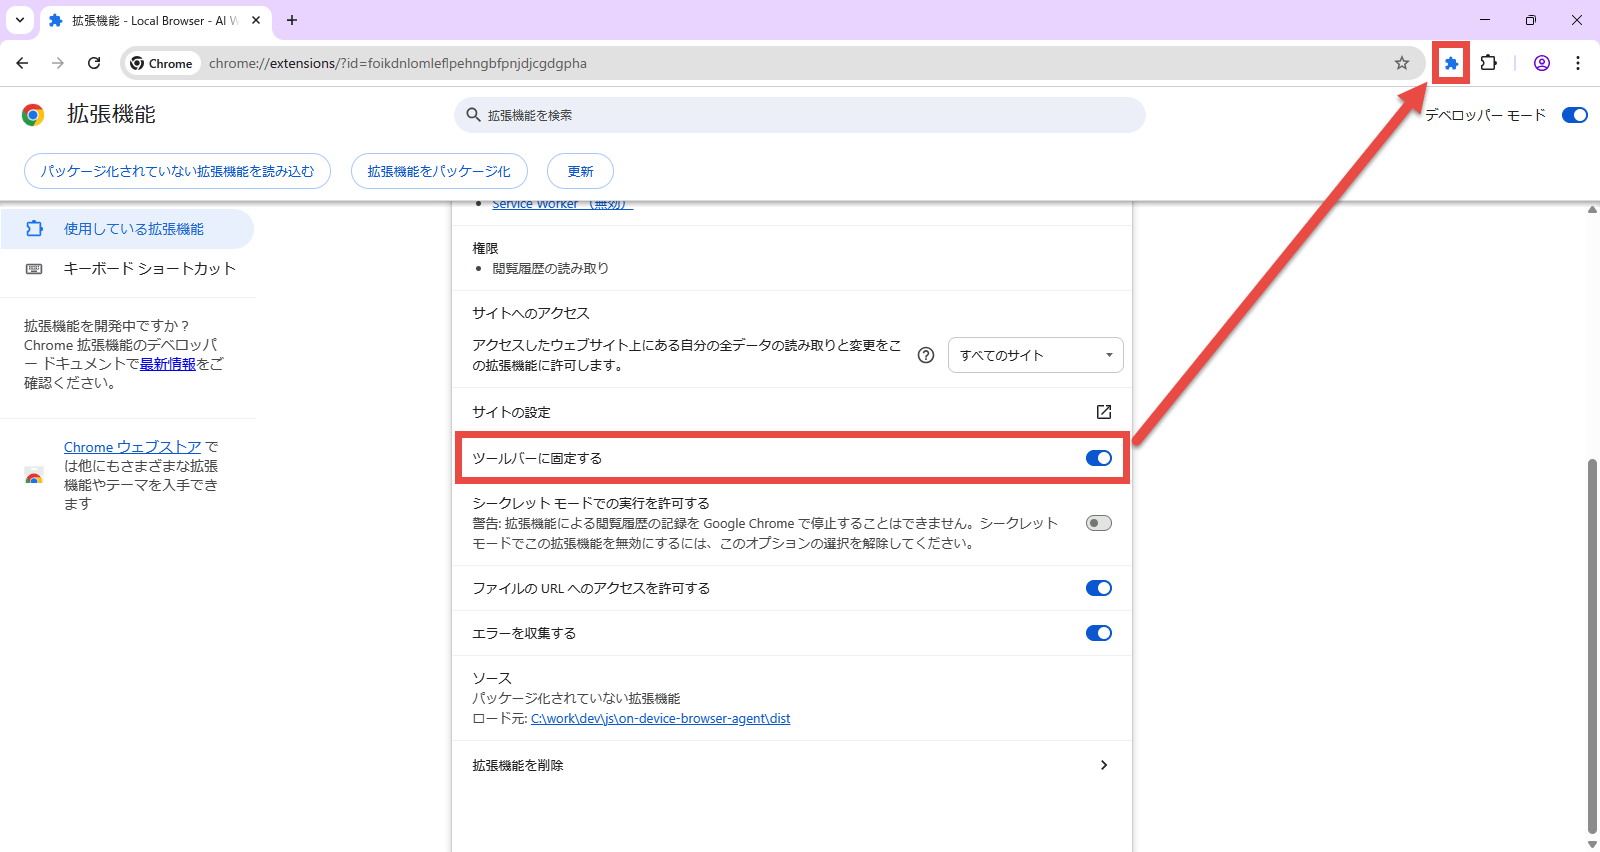Image resolution: width=1600 pixels, height=852 pixels.
Task: Open the Chrome three-dot menu
Action: click(x=1578, y=63)
